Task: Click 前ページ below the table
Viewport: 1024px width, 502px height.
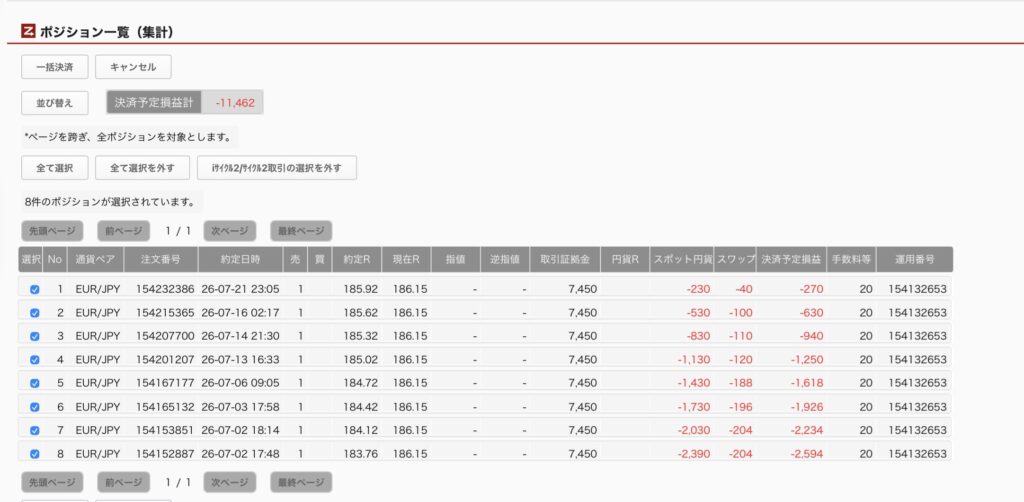Action: [x=123, y=482]
